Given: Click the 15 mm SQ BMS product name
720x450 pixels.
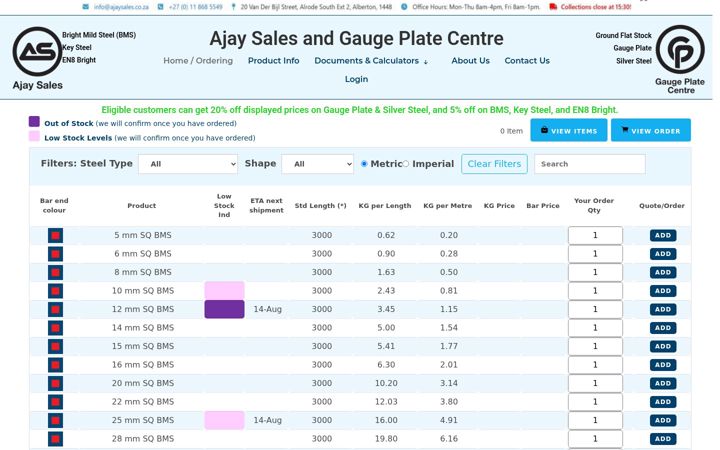Looking at the screenshot, I should (143, 346).
